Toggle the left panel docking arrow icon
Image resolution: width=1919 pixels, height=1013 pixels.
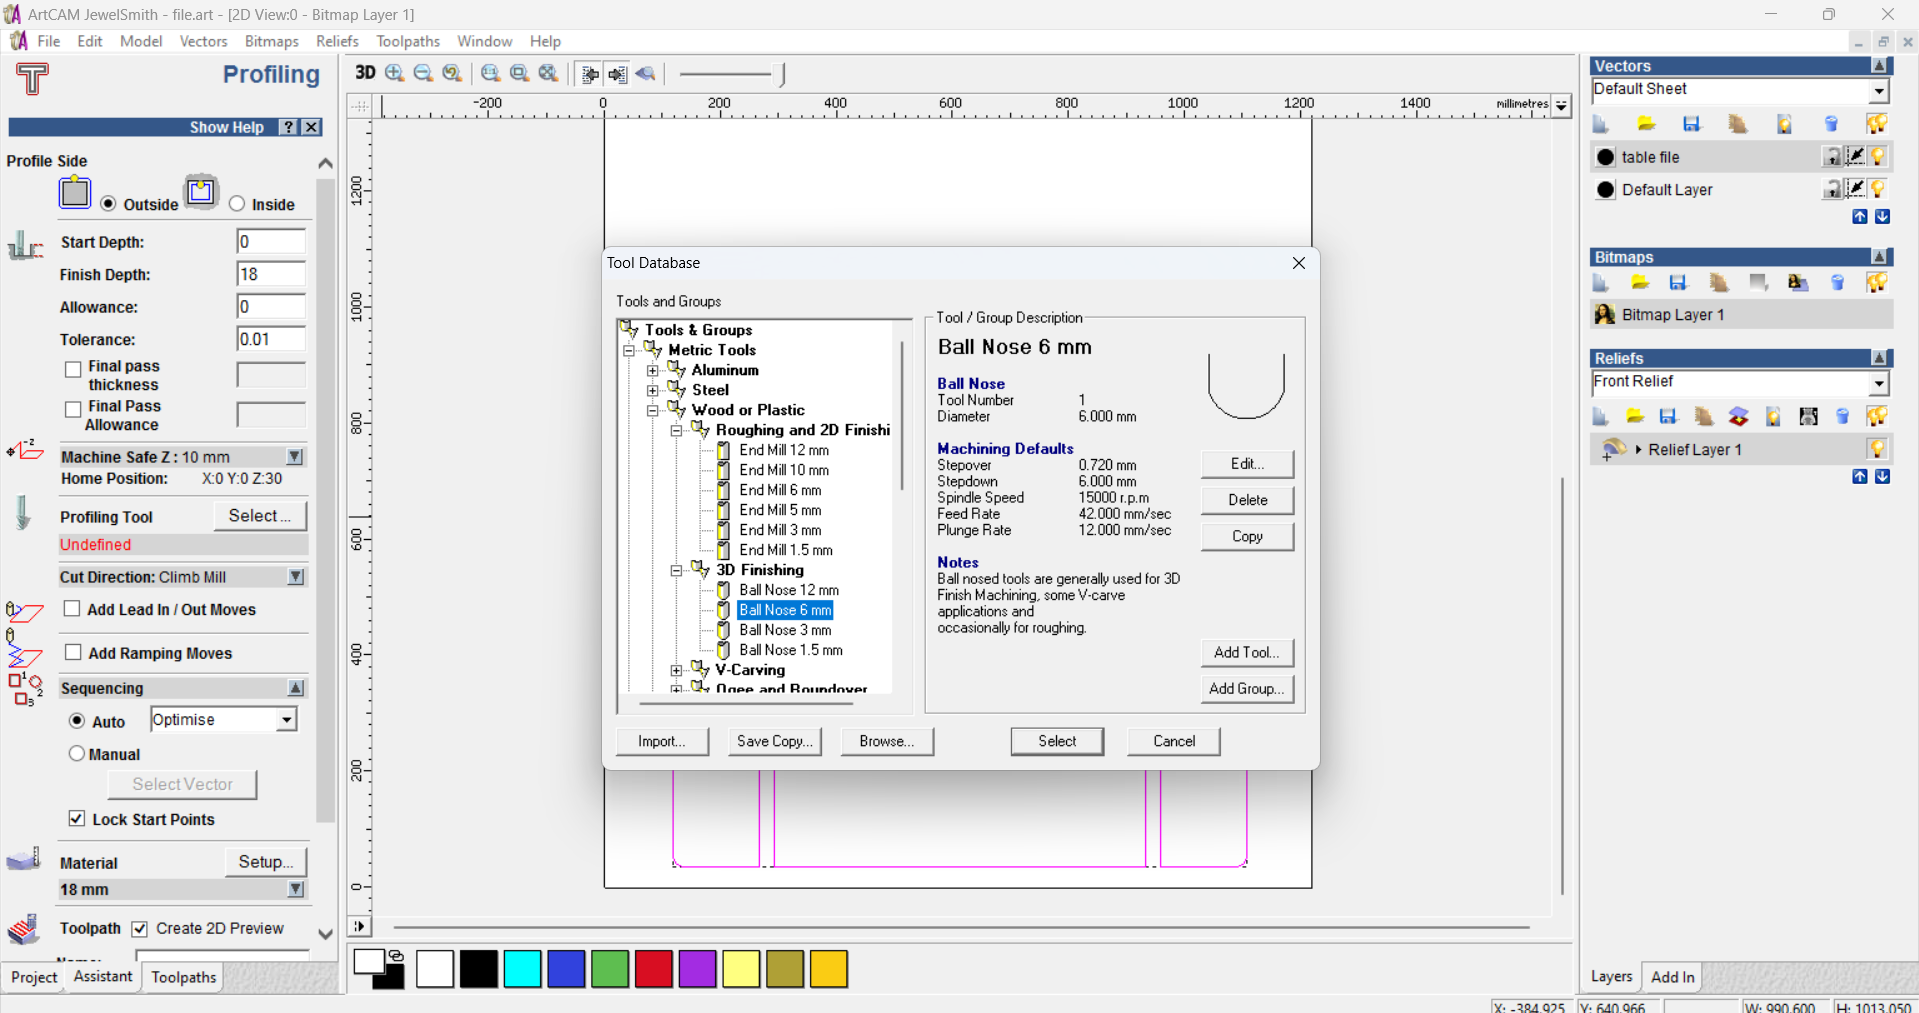coord(590,74)
